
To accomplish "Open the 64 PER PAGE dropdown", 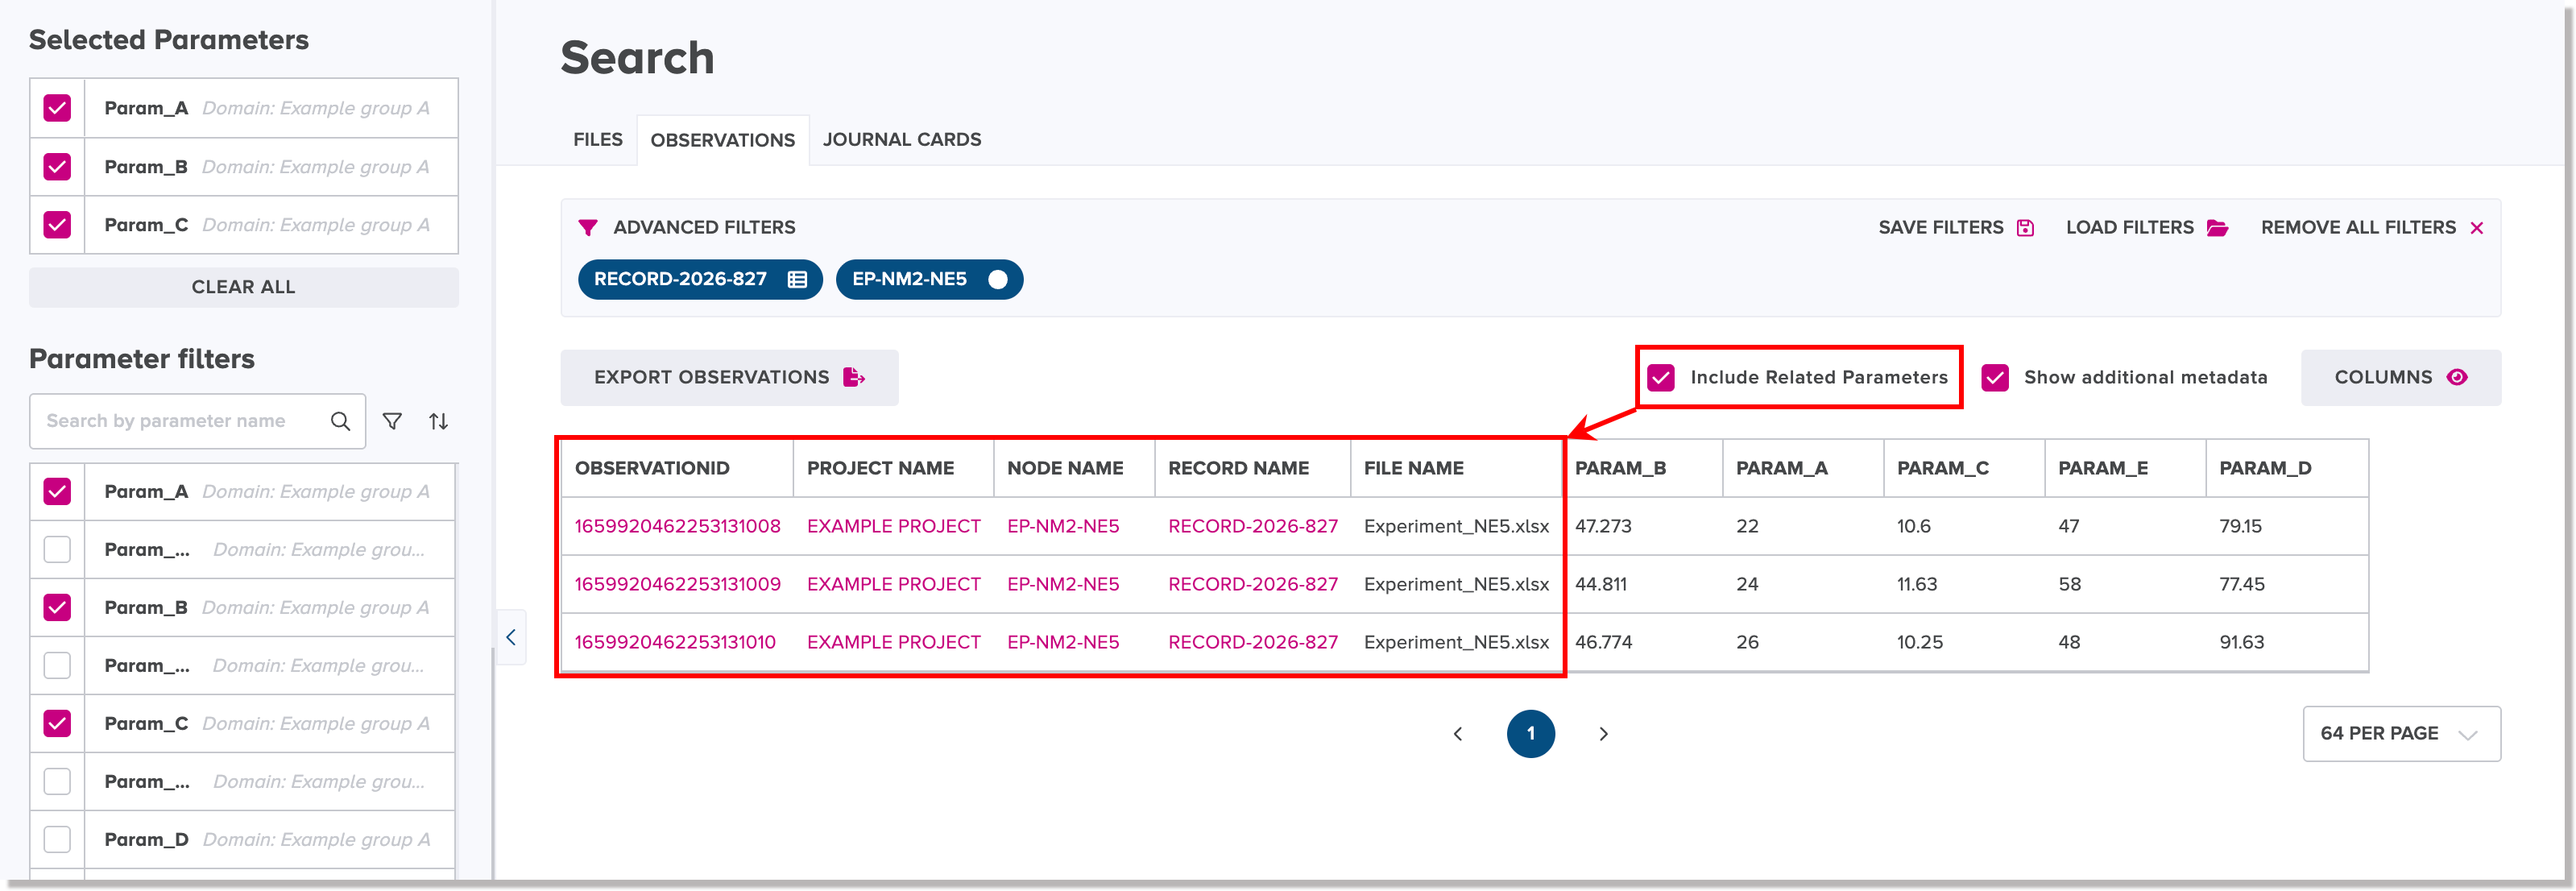I will (x=2401, y=734).
